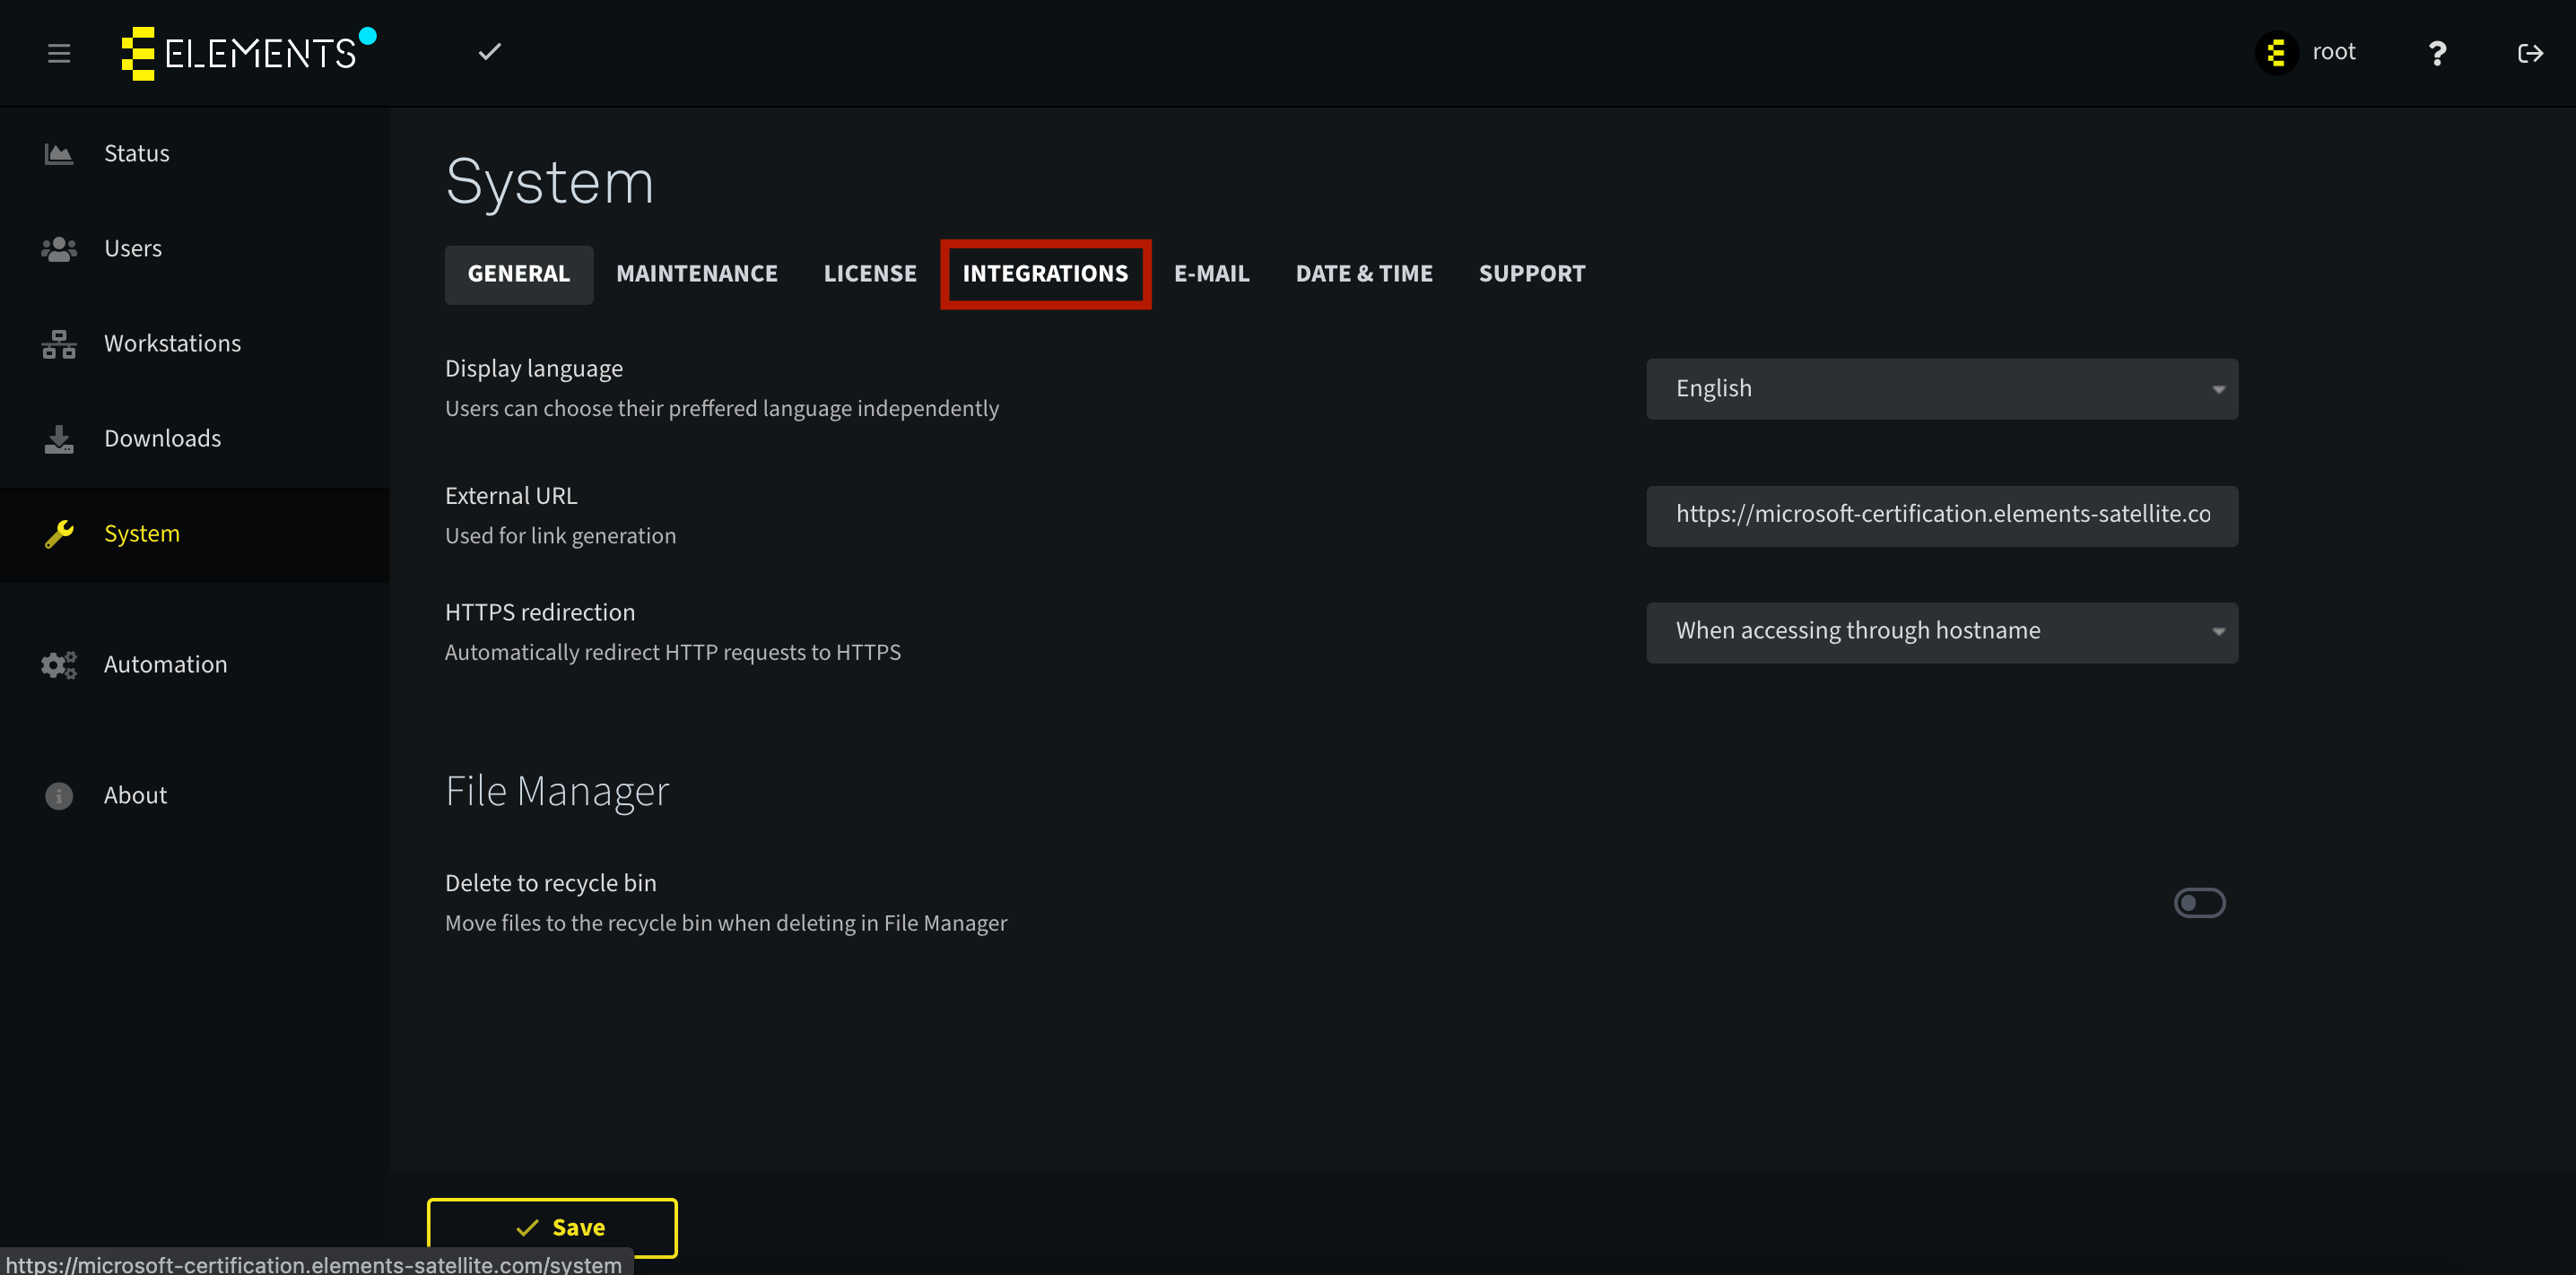Image resolution: width=2576 pixels, height=1275 pixels.
Task: Click the External URL input field
Action: point(1941,515)
